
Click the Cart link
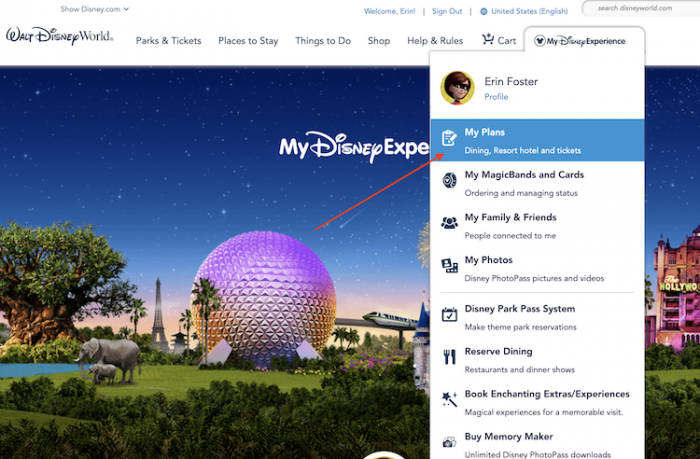pos(506,41)
